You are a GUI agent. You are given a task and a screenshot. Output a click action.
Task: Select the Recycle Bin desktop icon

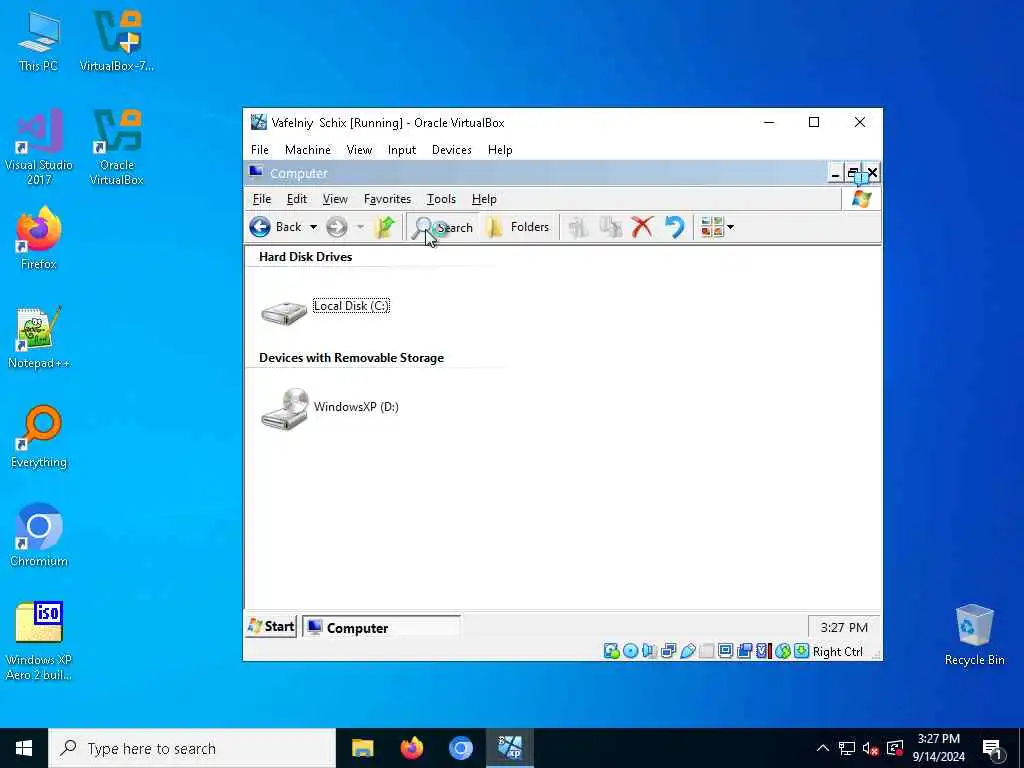pyautogui.click(x=974, y=635)
